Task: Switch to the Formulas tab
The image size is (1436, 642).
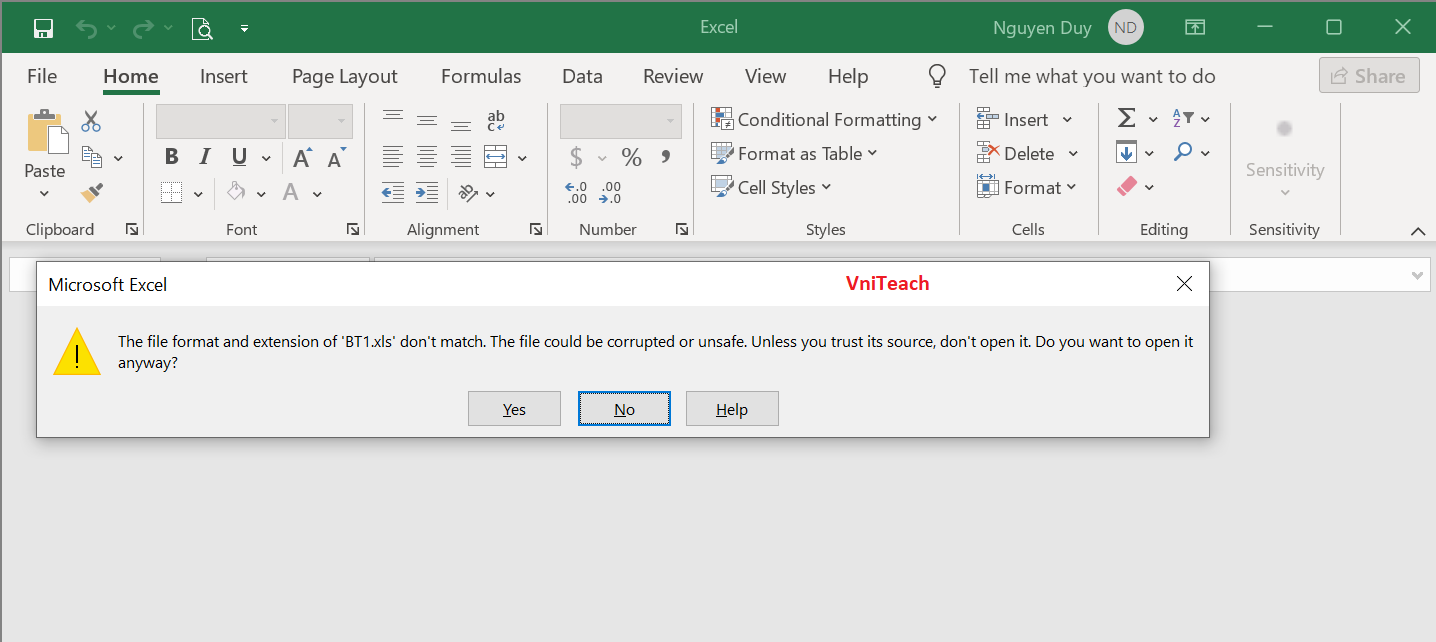Action: tap(481, 76)
